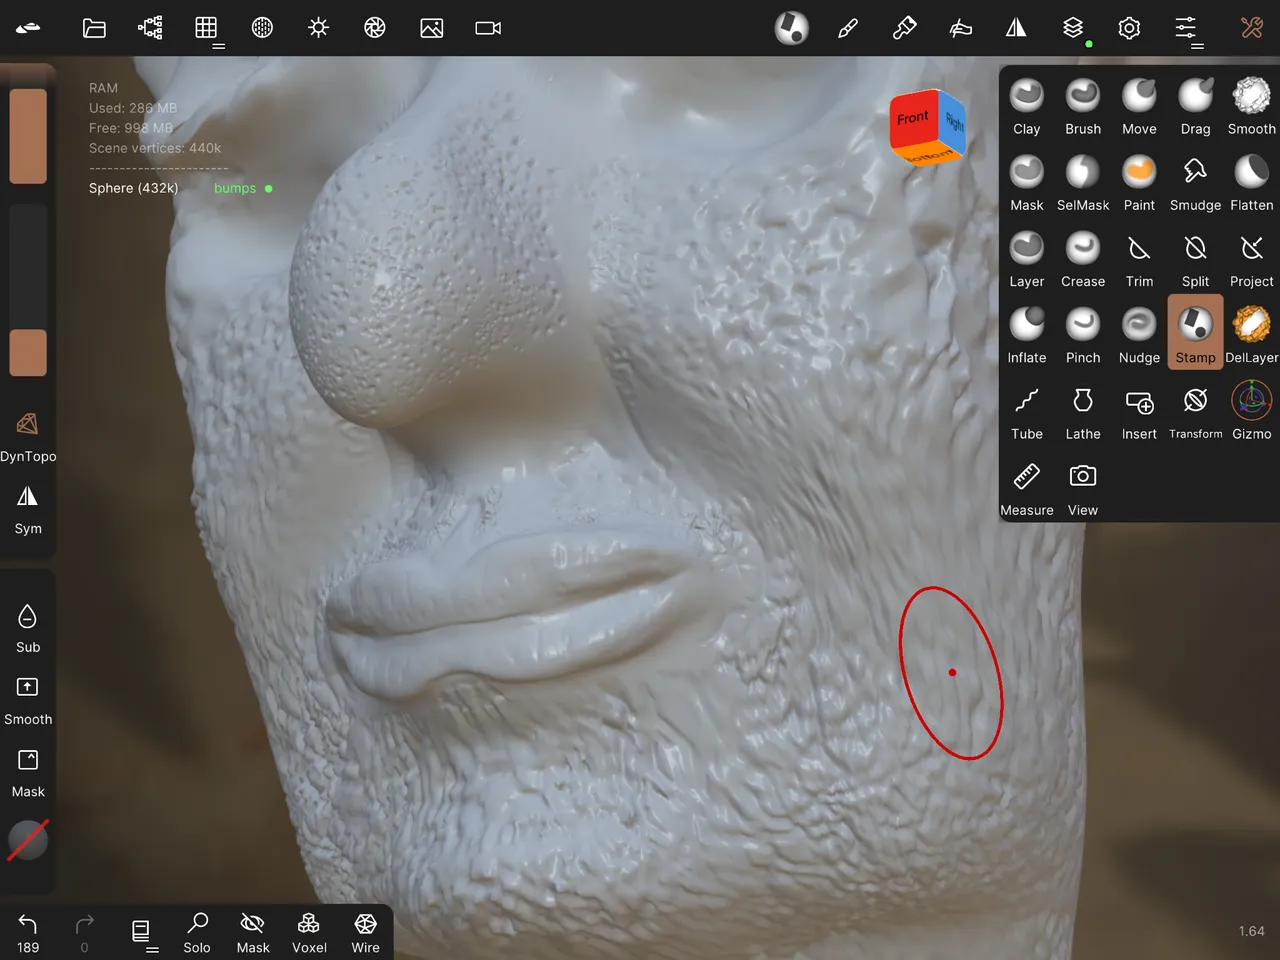This screenshot has height=960, width=1280.
Task: Open the current Stamp tool settings in top bar
Action: (x=791, y=28)
